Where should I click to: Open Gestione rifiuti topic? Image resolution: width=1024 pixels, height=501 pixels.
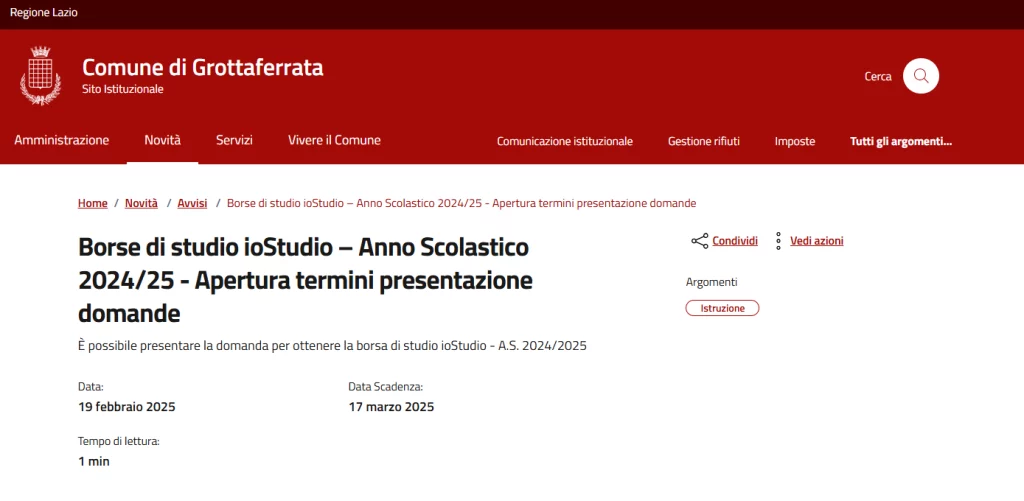point(703,141)
